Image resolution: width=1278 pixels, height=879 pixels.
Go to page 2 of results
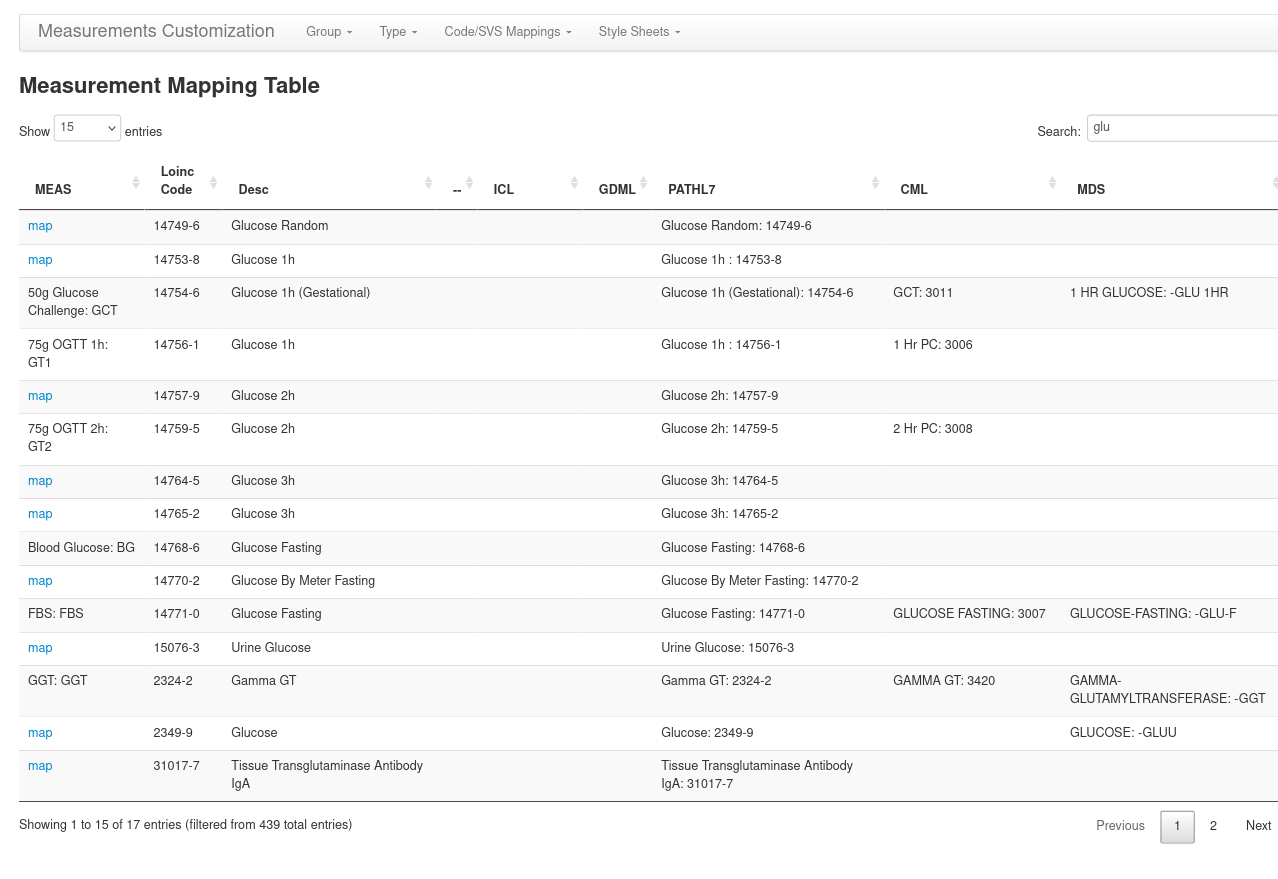[1213, 826]
